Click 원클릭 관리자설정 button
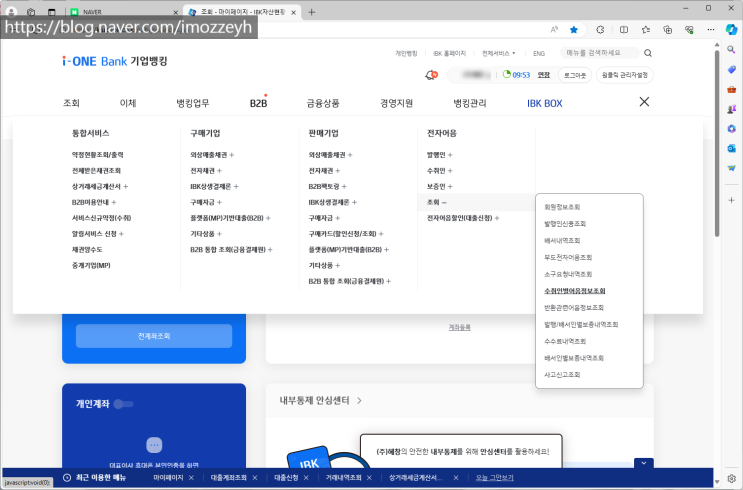743x490 pixels. (x=625, y=75)
